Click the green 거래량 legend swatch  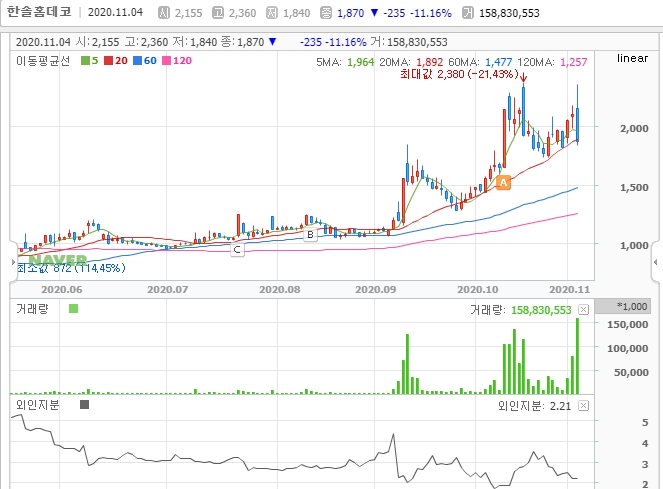point(73,308)
